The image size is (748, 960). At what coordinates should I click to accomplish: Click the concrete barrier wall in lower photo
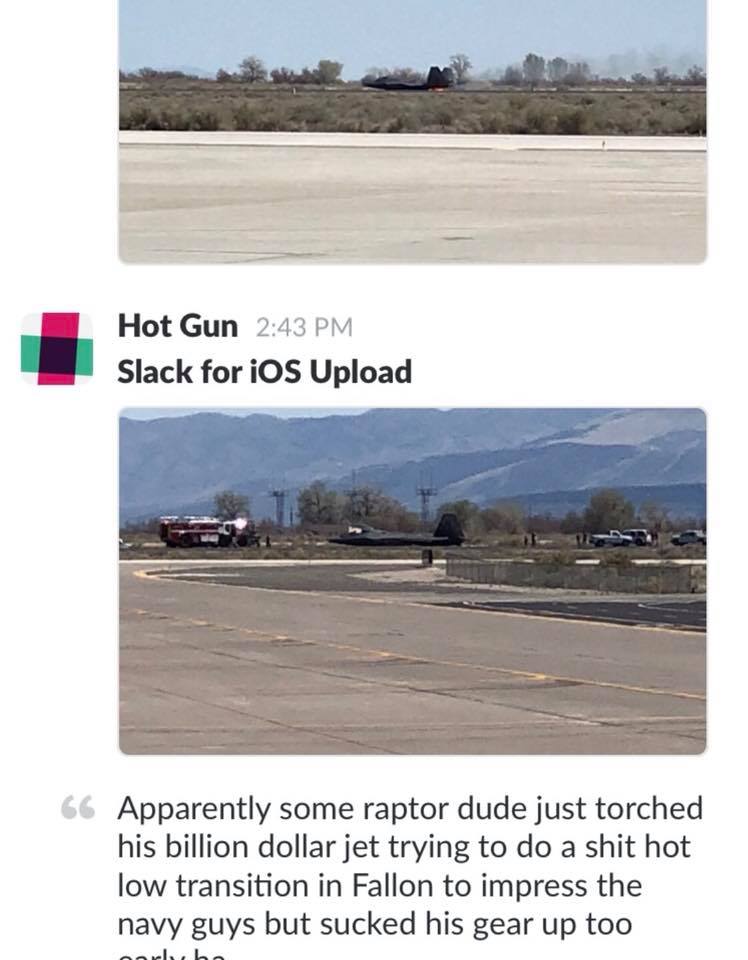[575, 577]
